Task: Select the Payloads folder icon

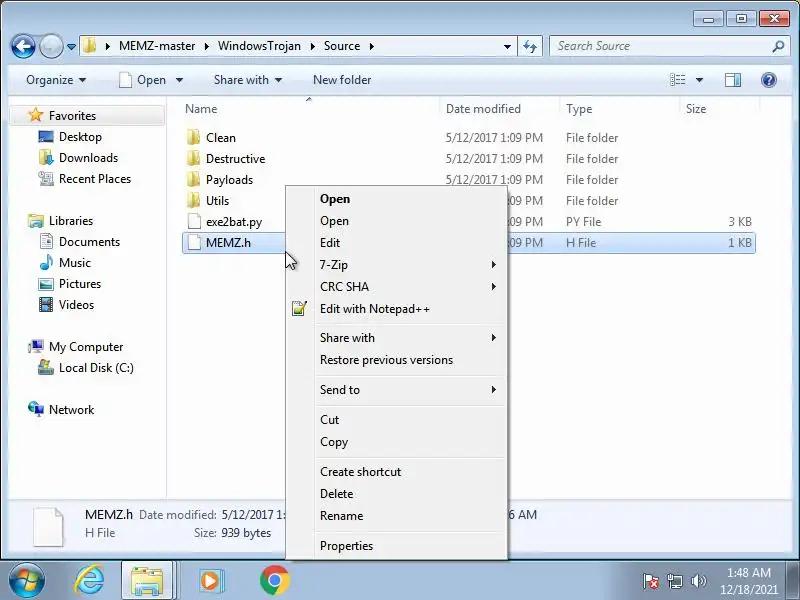Action: point(194,179)
